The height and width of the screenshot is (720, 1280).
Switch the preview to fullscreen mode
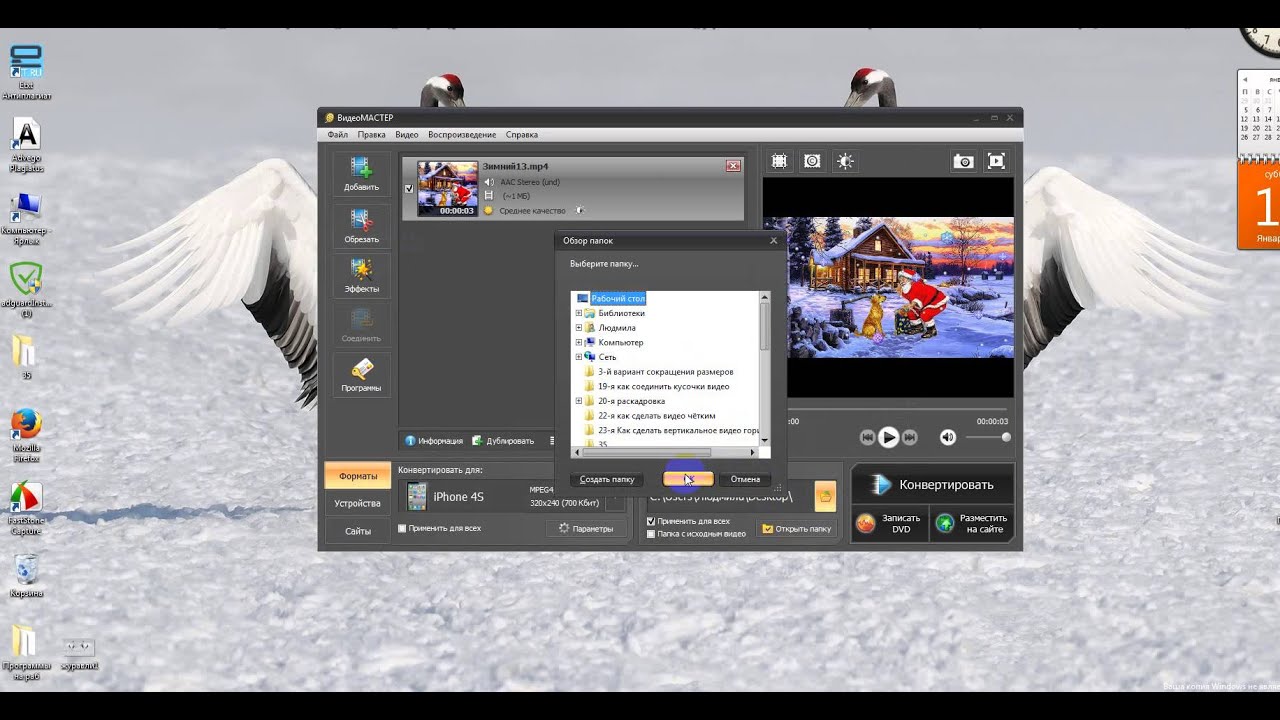[996, 161]
